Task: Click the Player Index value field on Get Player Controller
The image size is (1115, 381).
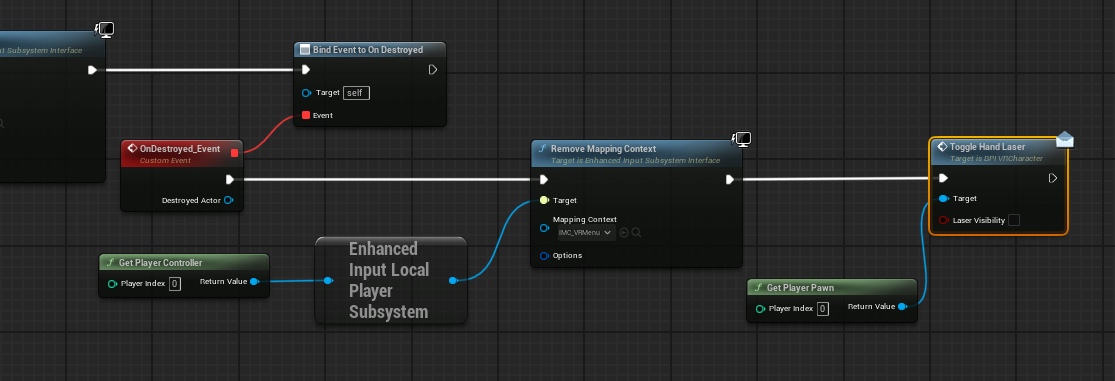Action: point(175,284)
